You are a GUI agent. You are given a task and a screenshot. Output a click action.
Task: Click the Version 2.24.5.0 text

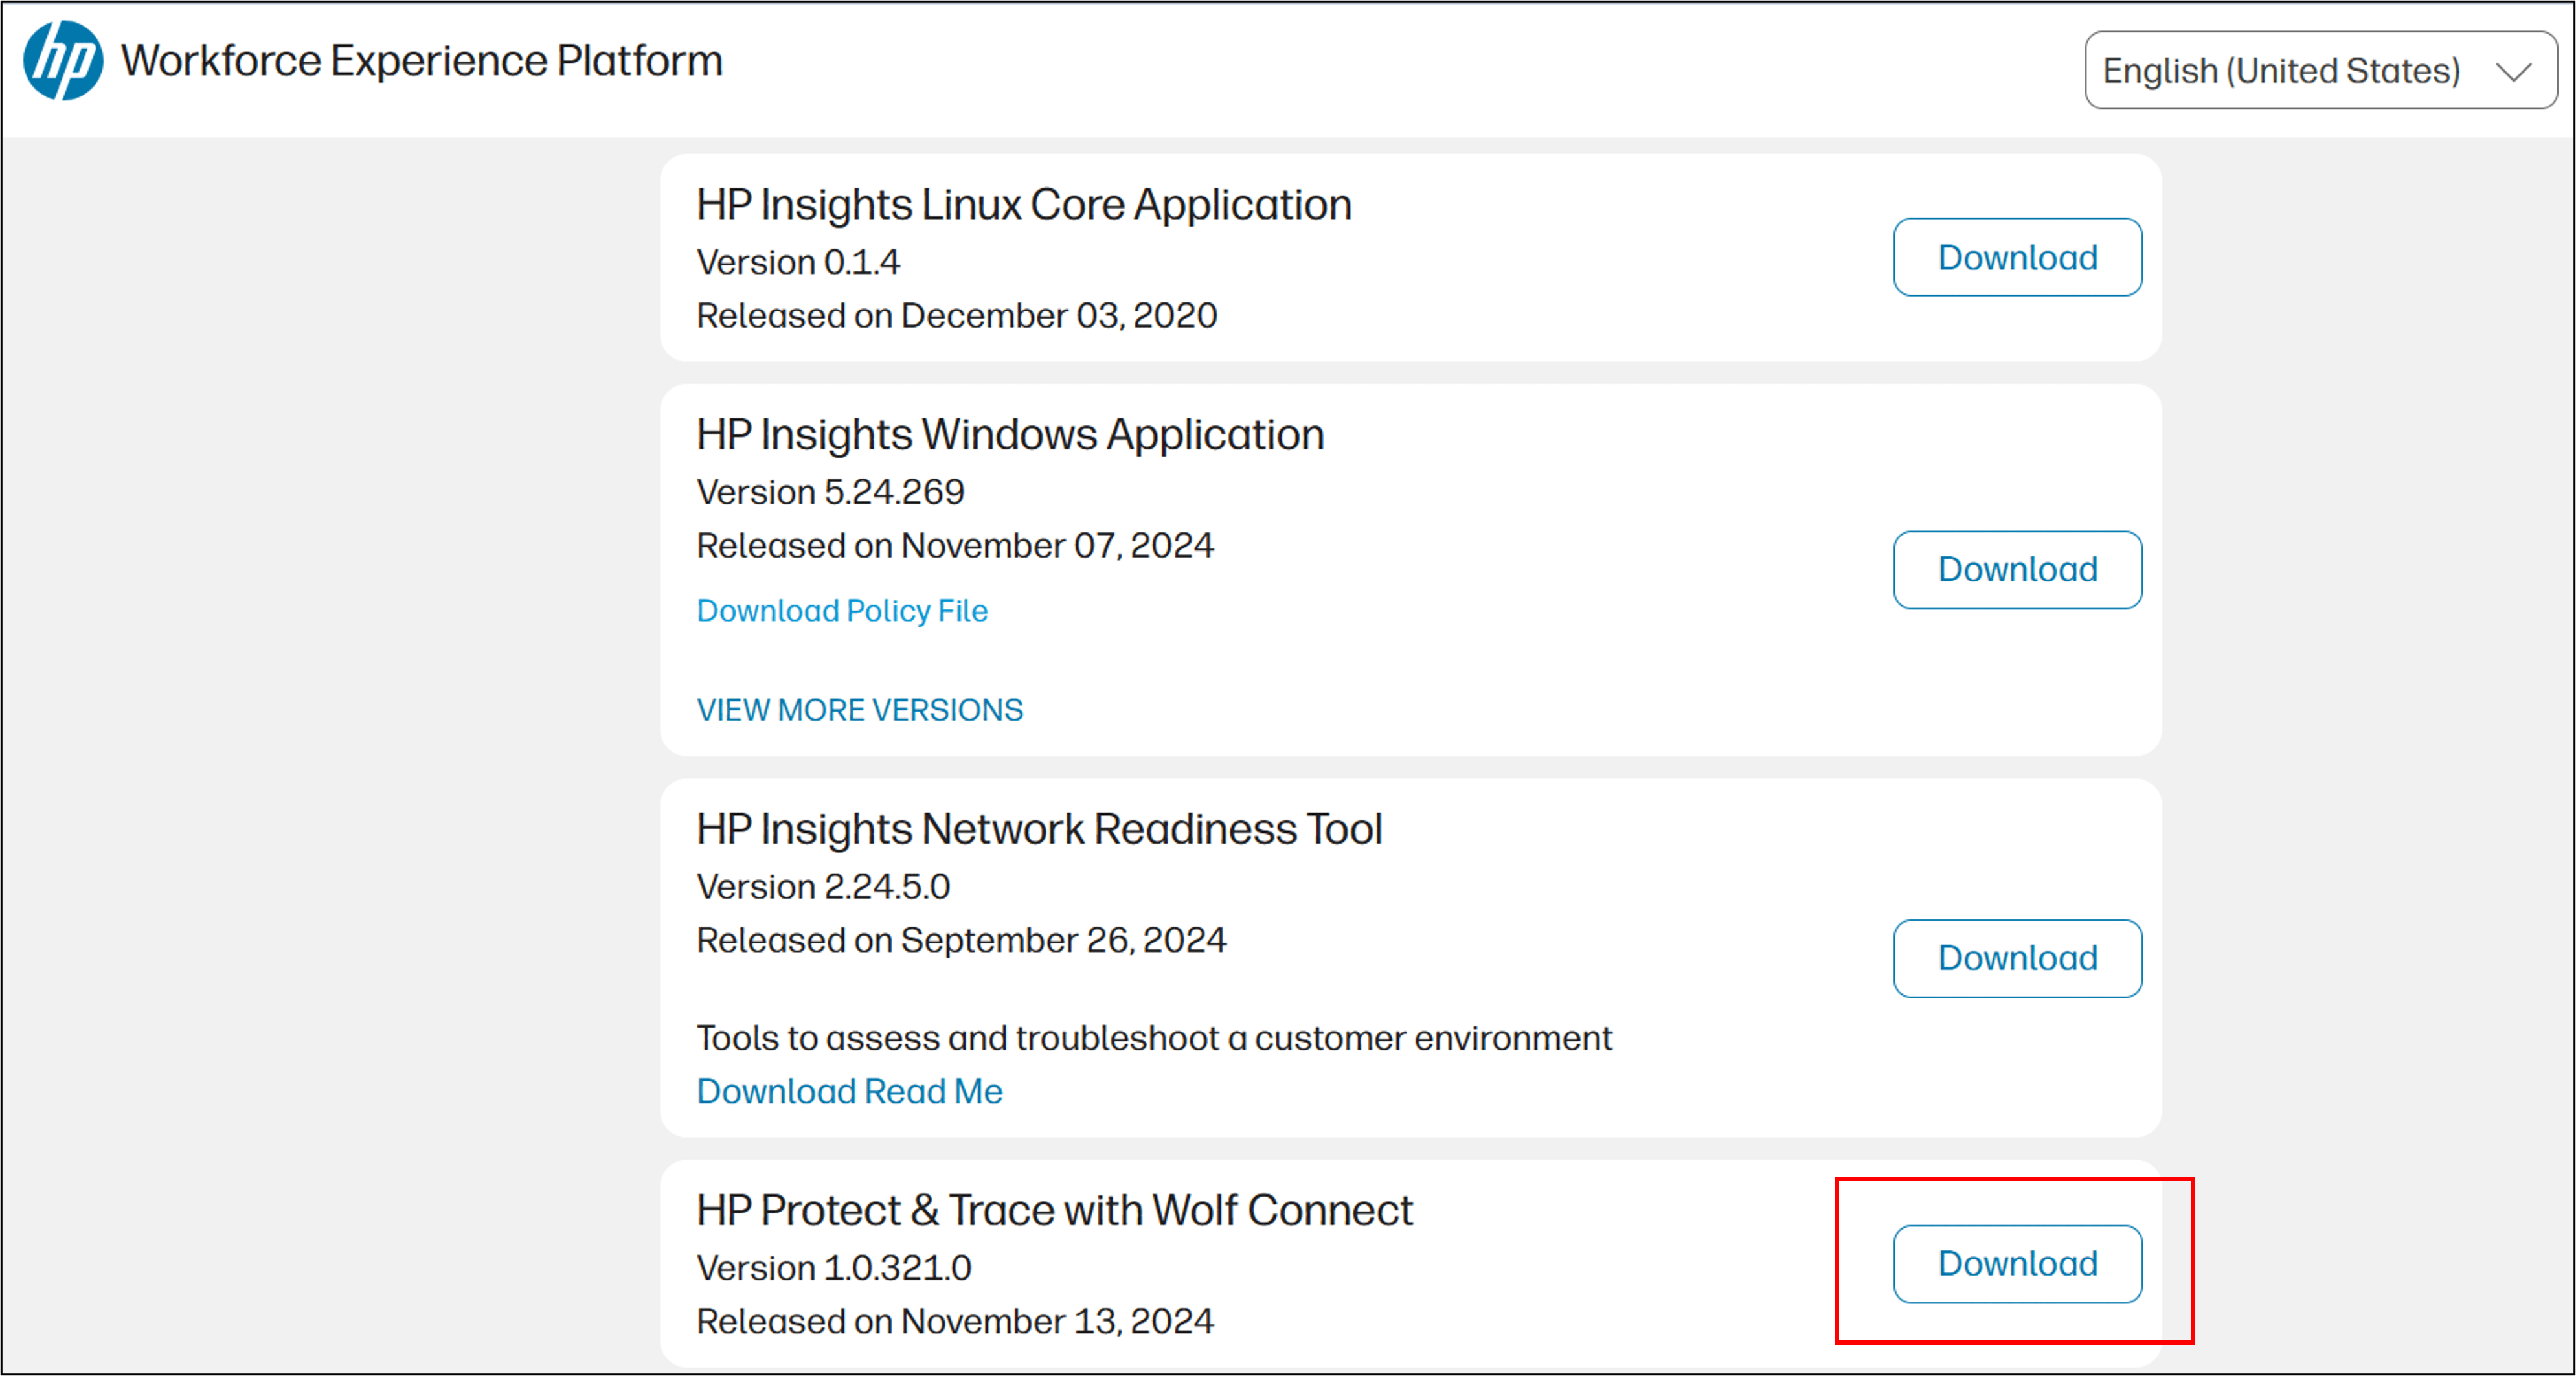pyautogui.click(x=823, y=887)
